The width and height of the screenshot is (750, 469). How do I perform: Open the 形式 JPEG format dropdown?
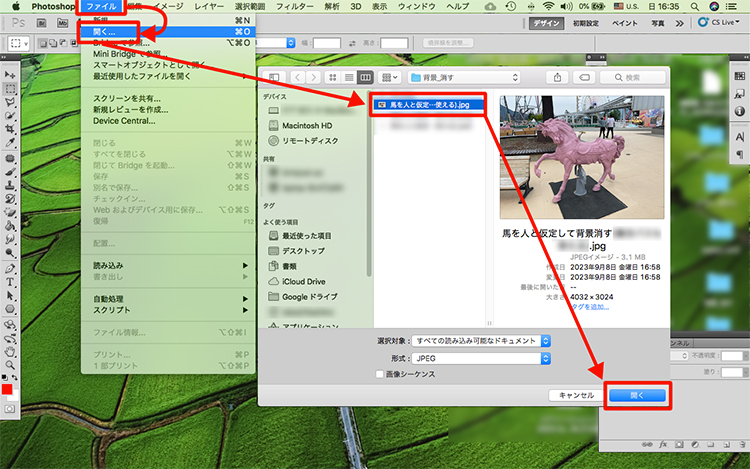coord(481,359)
